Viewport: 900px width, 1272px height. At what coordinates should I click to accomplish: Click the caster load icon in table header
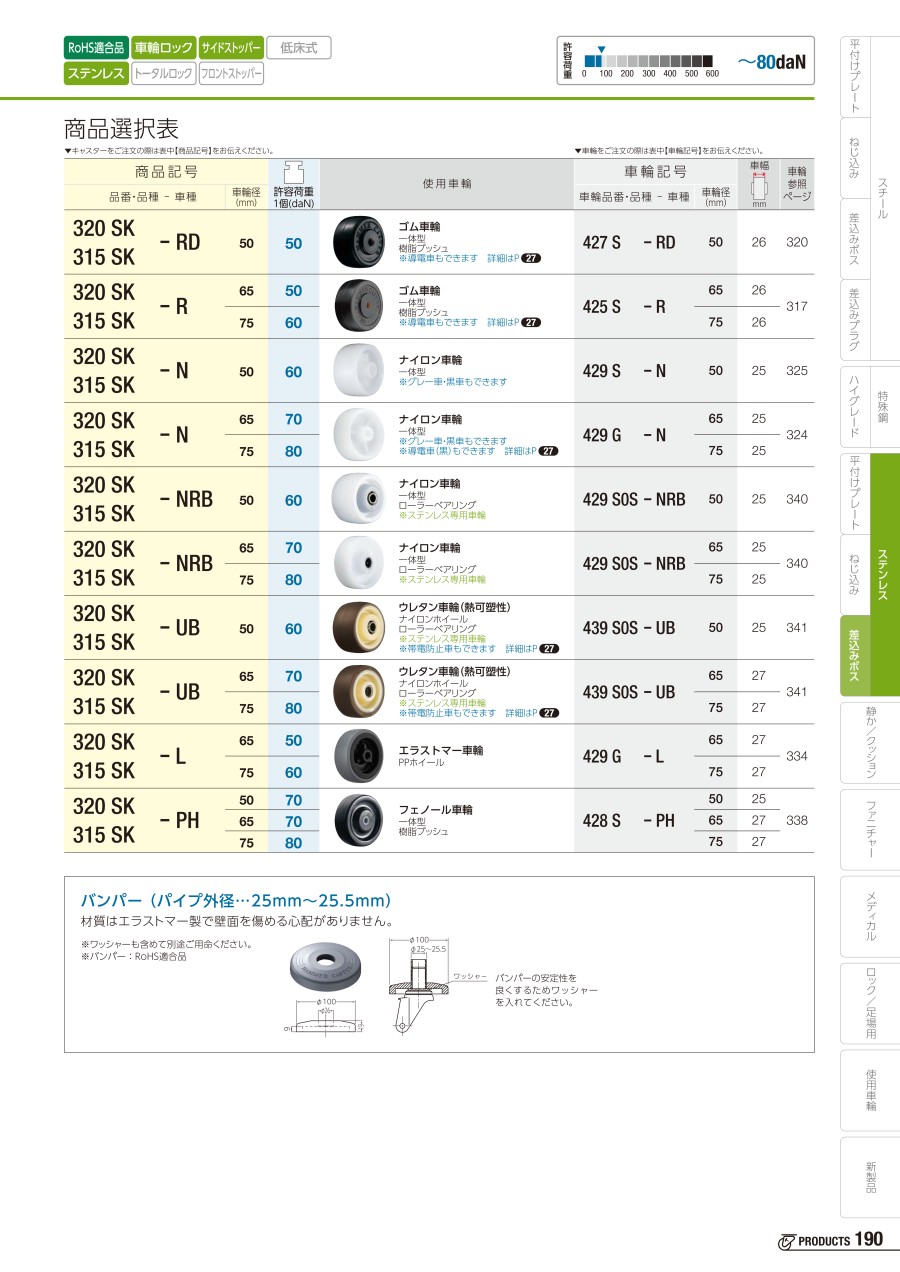point(294,171)
